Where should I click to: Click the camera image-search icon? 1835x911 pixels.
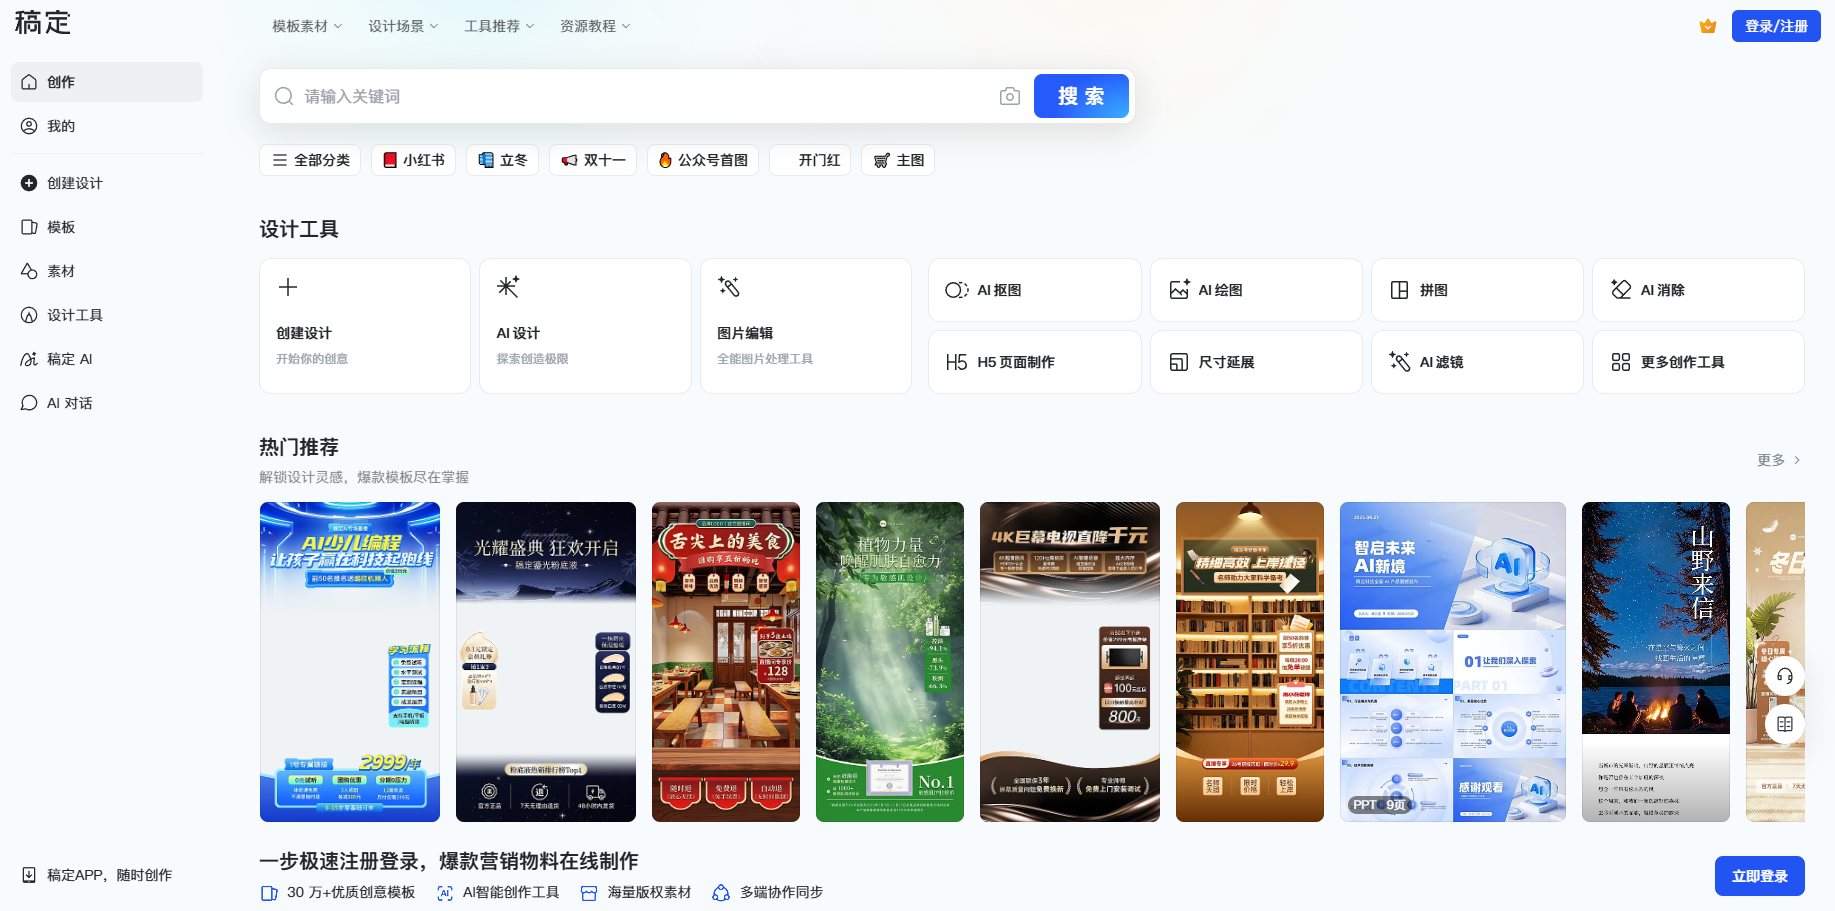coord(1010,96)
